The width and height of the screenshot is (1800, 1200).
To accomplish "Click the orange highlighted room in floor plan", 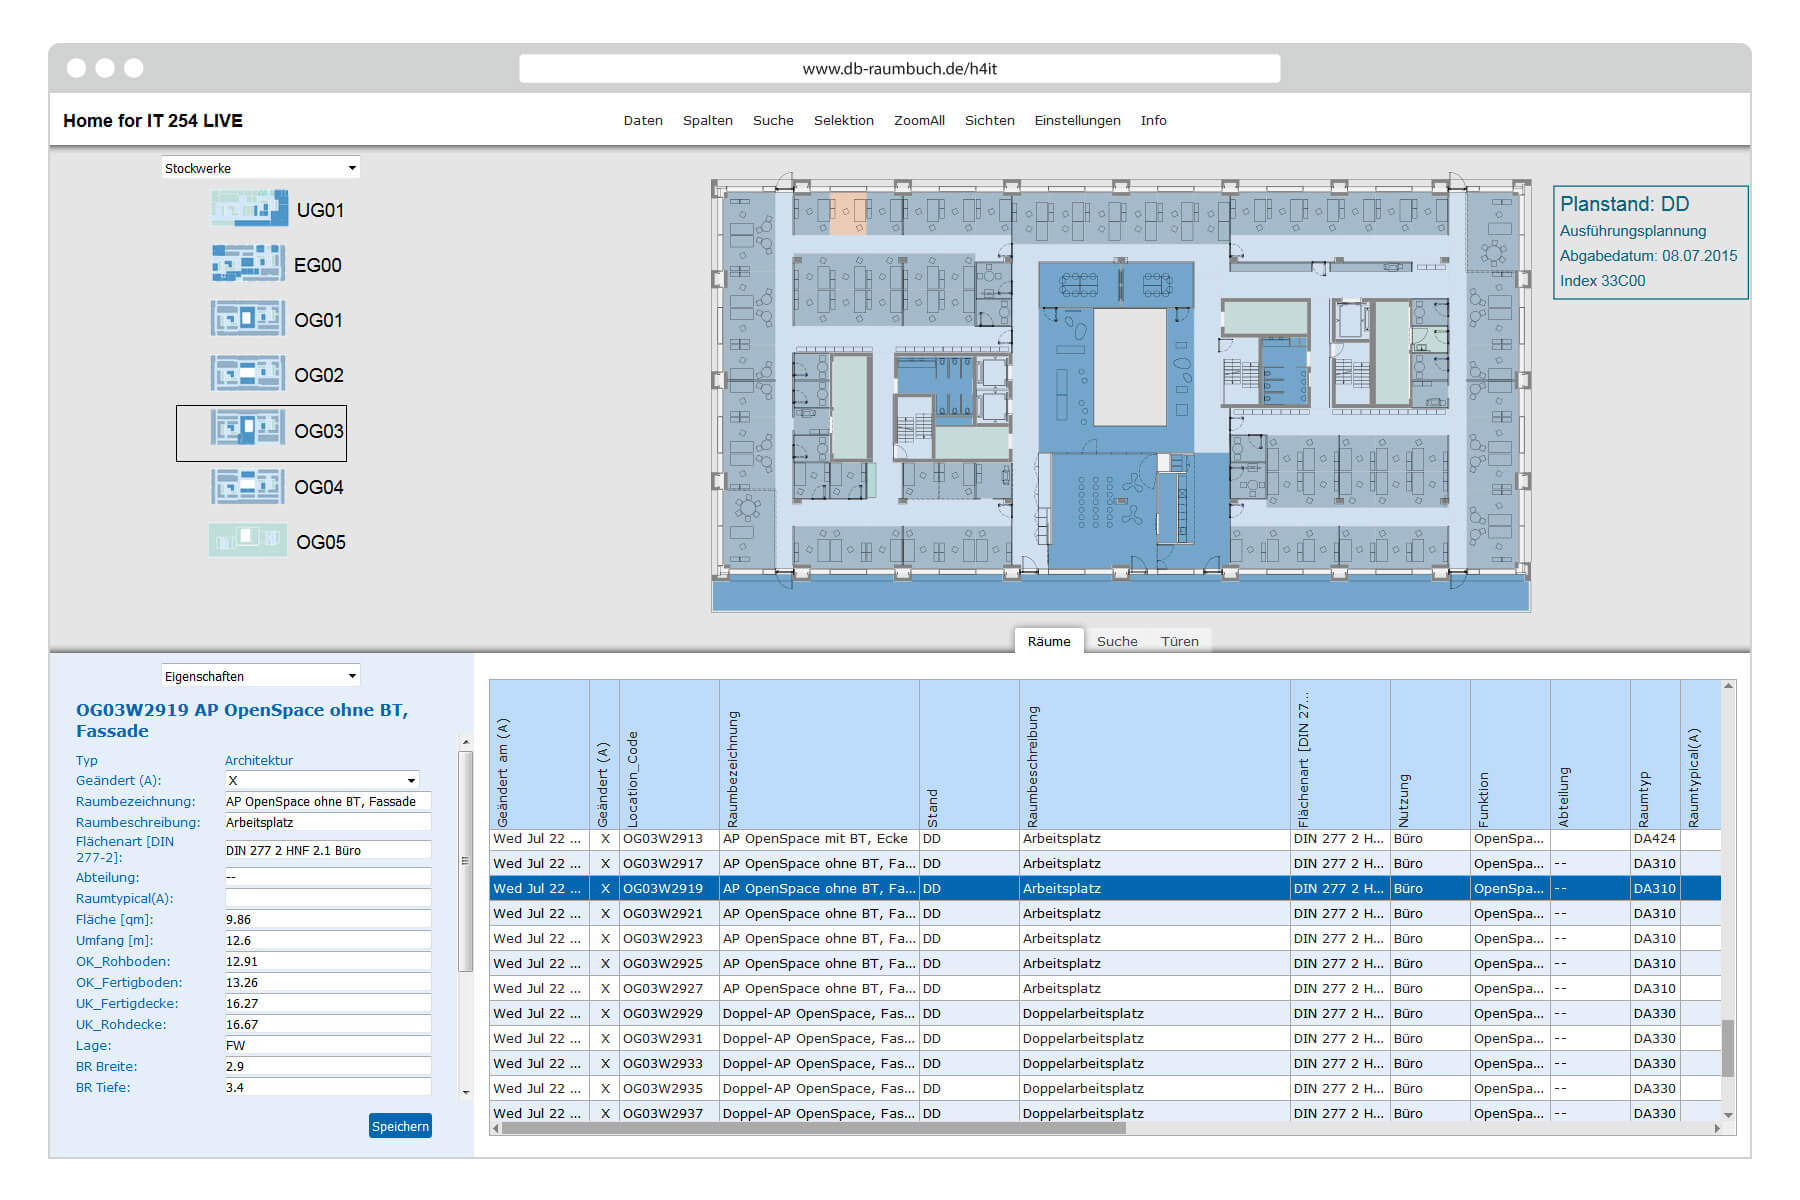I will (848, 214).
